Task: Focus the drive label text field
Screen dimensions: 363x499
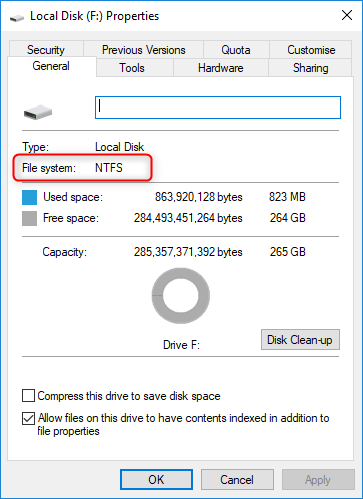Action: [218, 107]
